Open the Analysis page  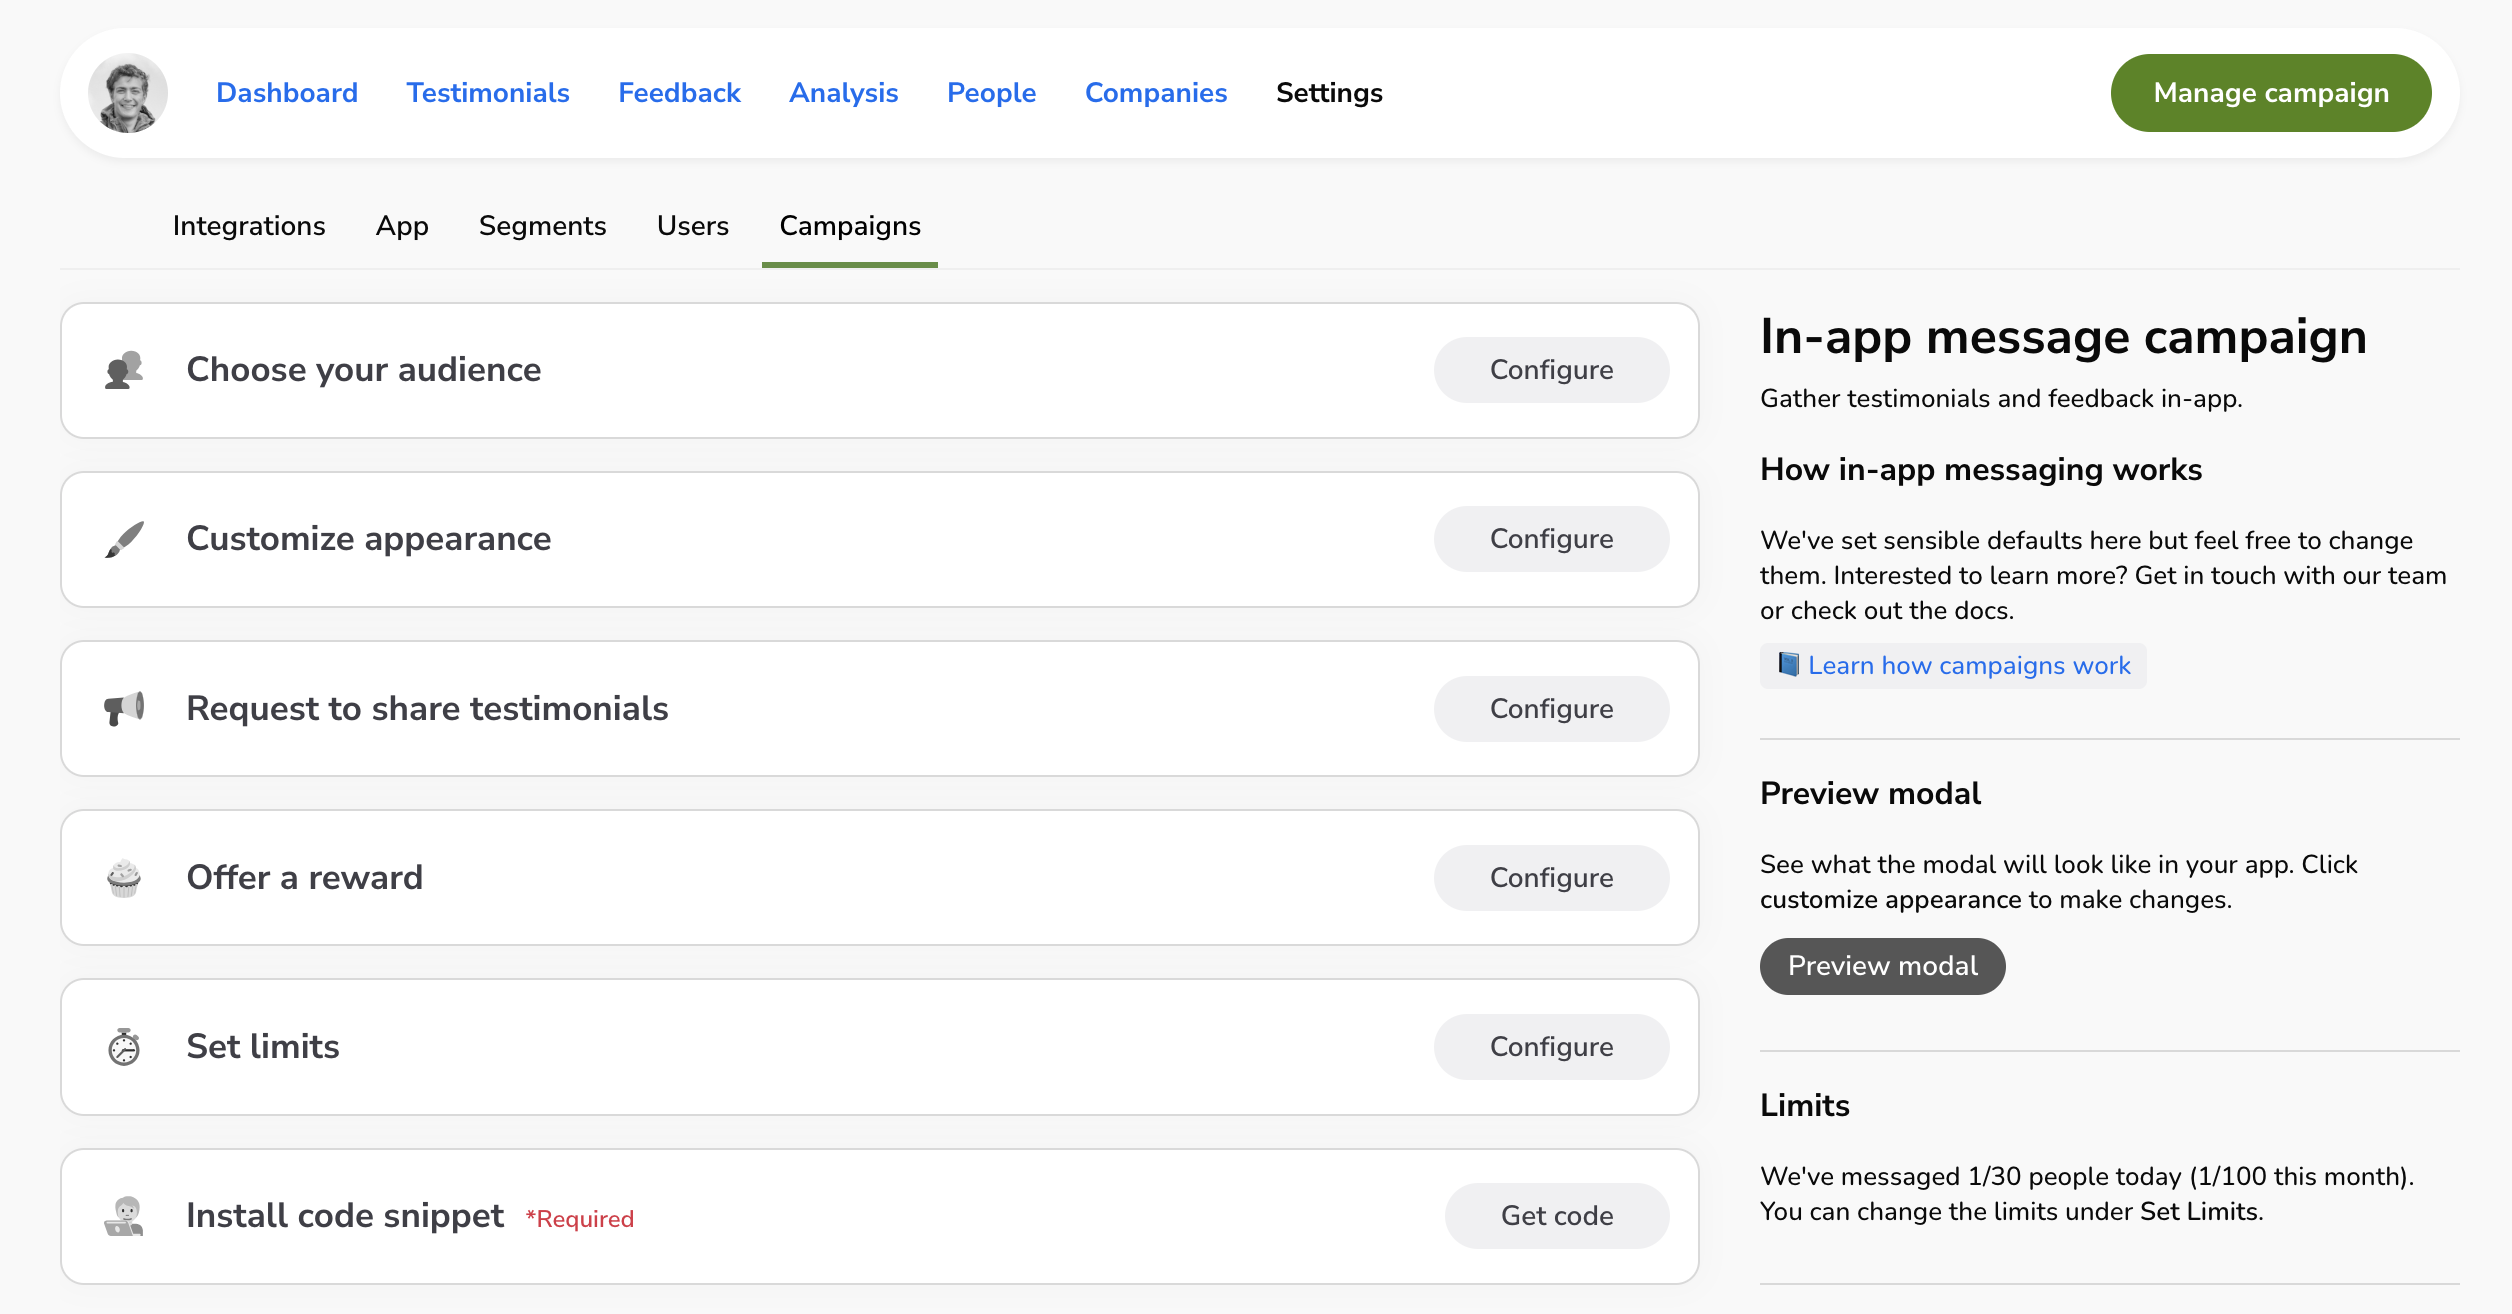(x=843, y=93)
